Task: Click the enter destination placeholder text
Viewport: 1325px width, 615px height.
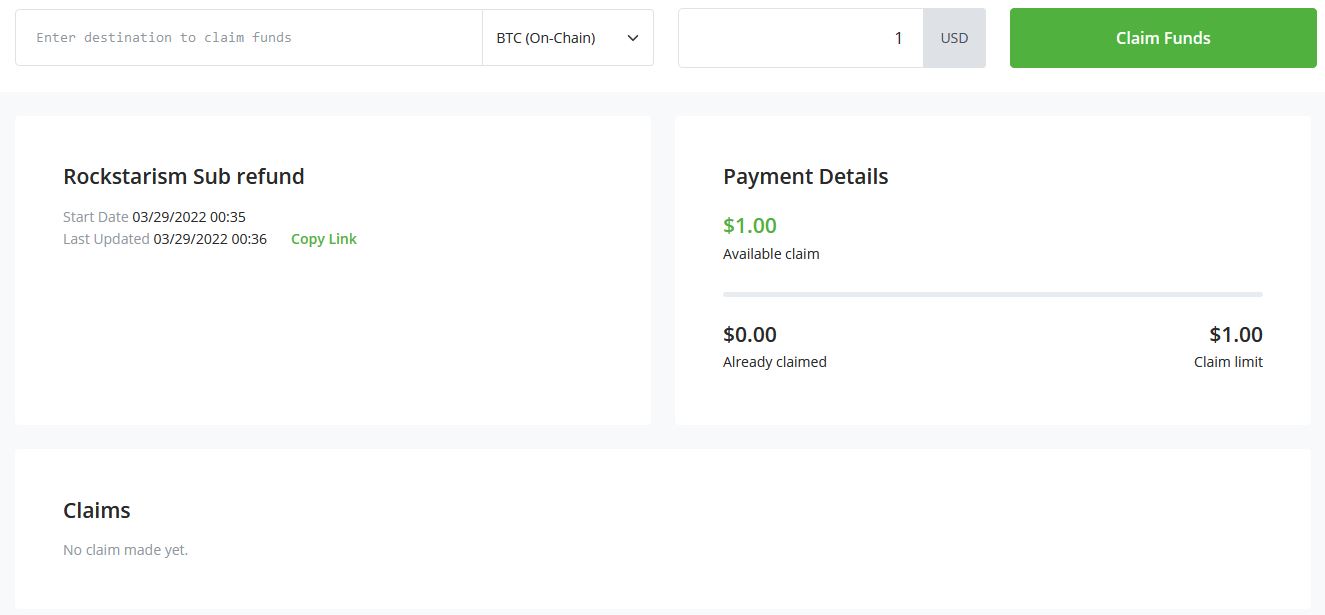Action: point(163,37)
